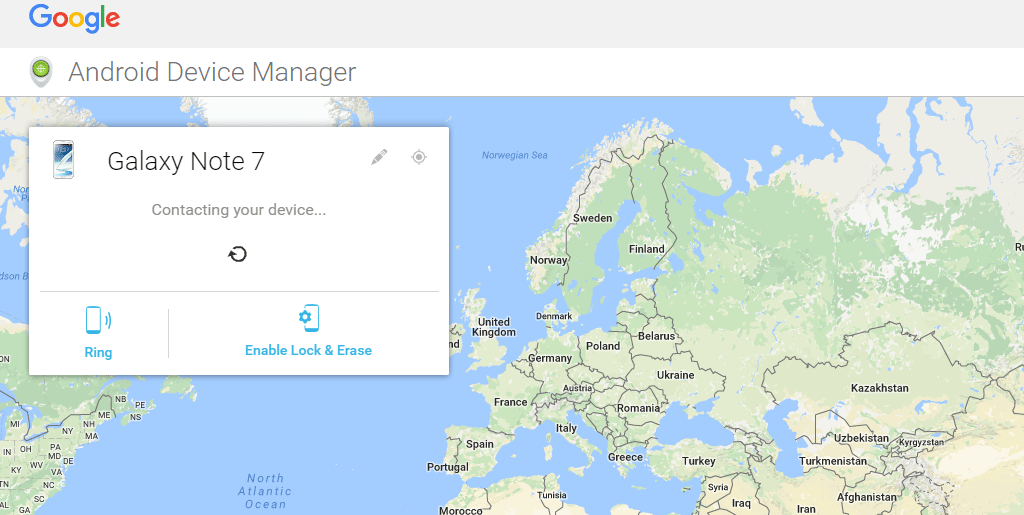
Task: Click Tunisia label on the map
Action: pyautogui.click(x=552, y=495)
